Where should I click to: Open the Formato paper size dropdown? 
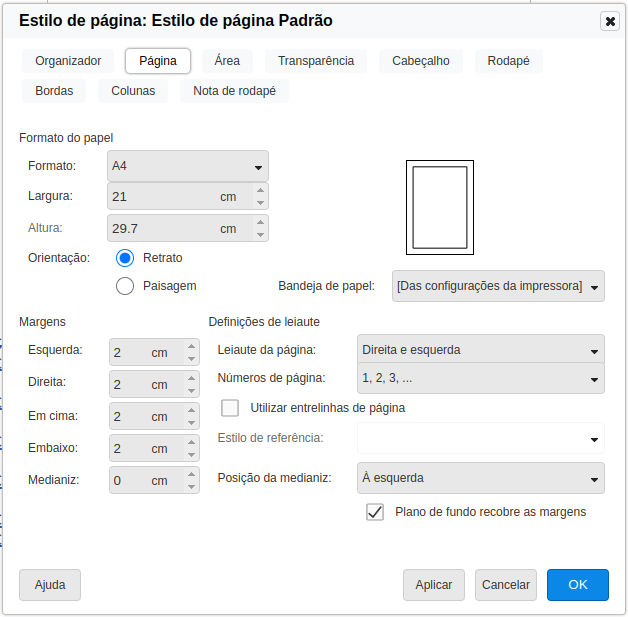click(x=187, y=166)
